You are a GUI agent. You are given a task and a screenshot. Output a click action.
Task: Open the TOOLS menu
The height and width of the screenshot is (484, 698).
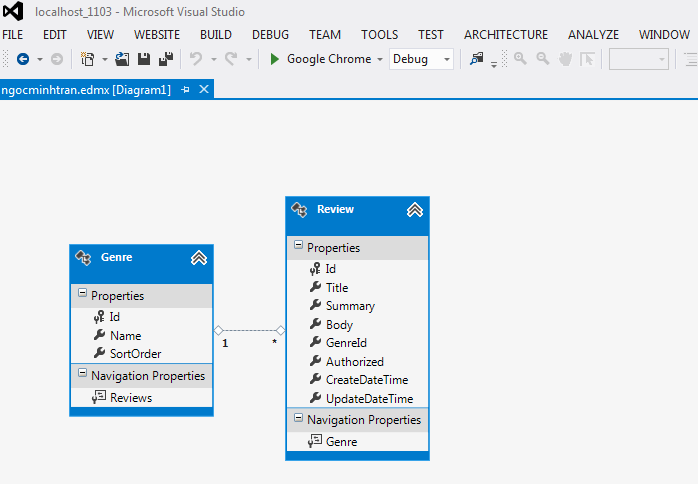pos(380,35)
